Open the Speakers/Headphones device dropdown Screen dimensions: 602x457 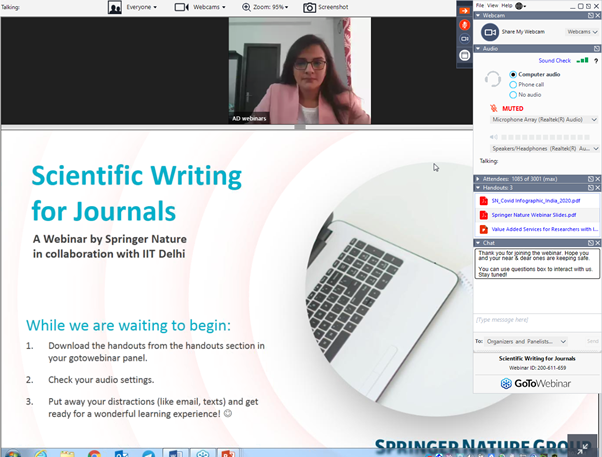pos(544,149)
